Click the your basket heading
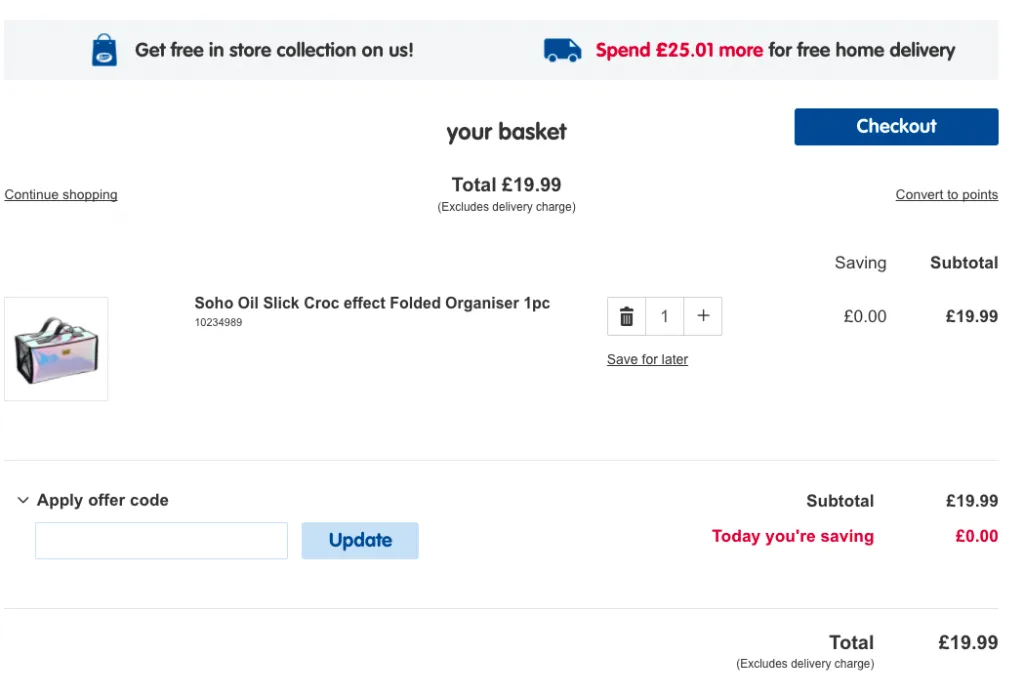 (x=506, y=132)
